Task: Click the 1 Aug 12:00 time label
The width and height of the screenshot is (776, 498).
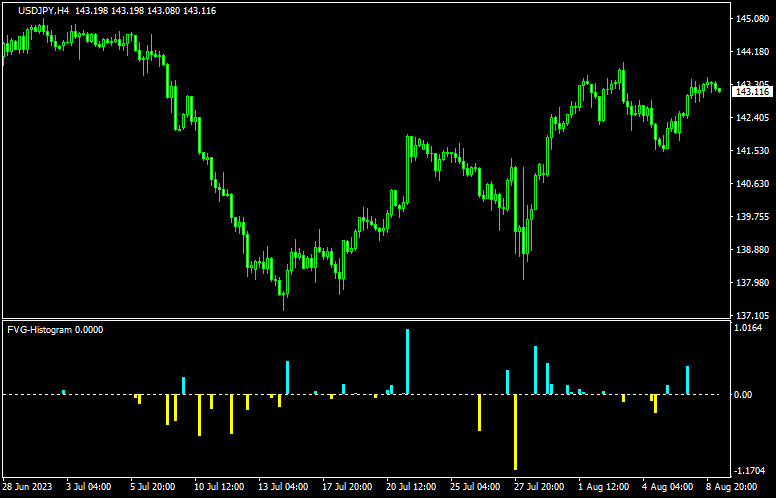Action: [x=603, y=487]
